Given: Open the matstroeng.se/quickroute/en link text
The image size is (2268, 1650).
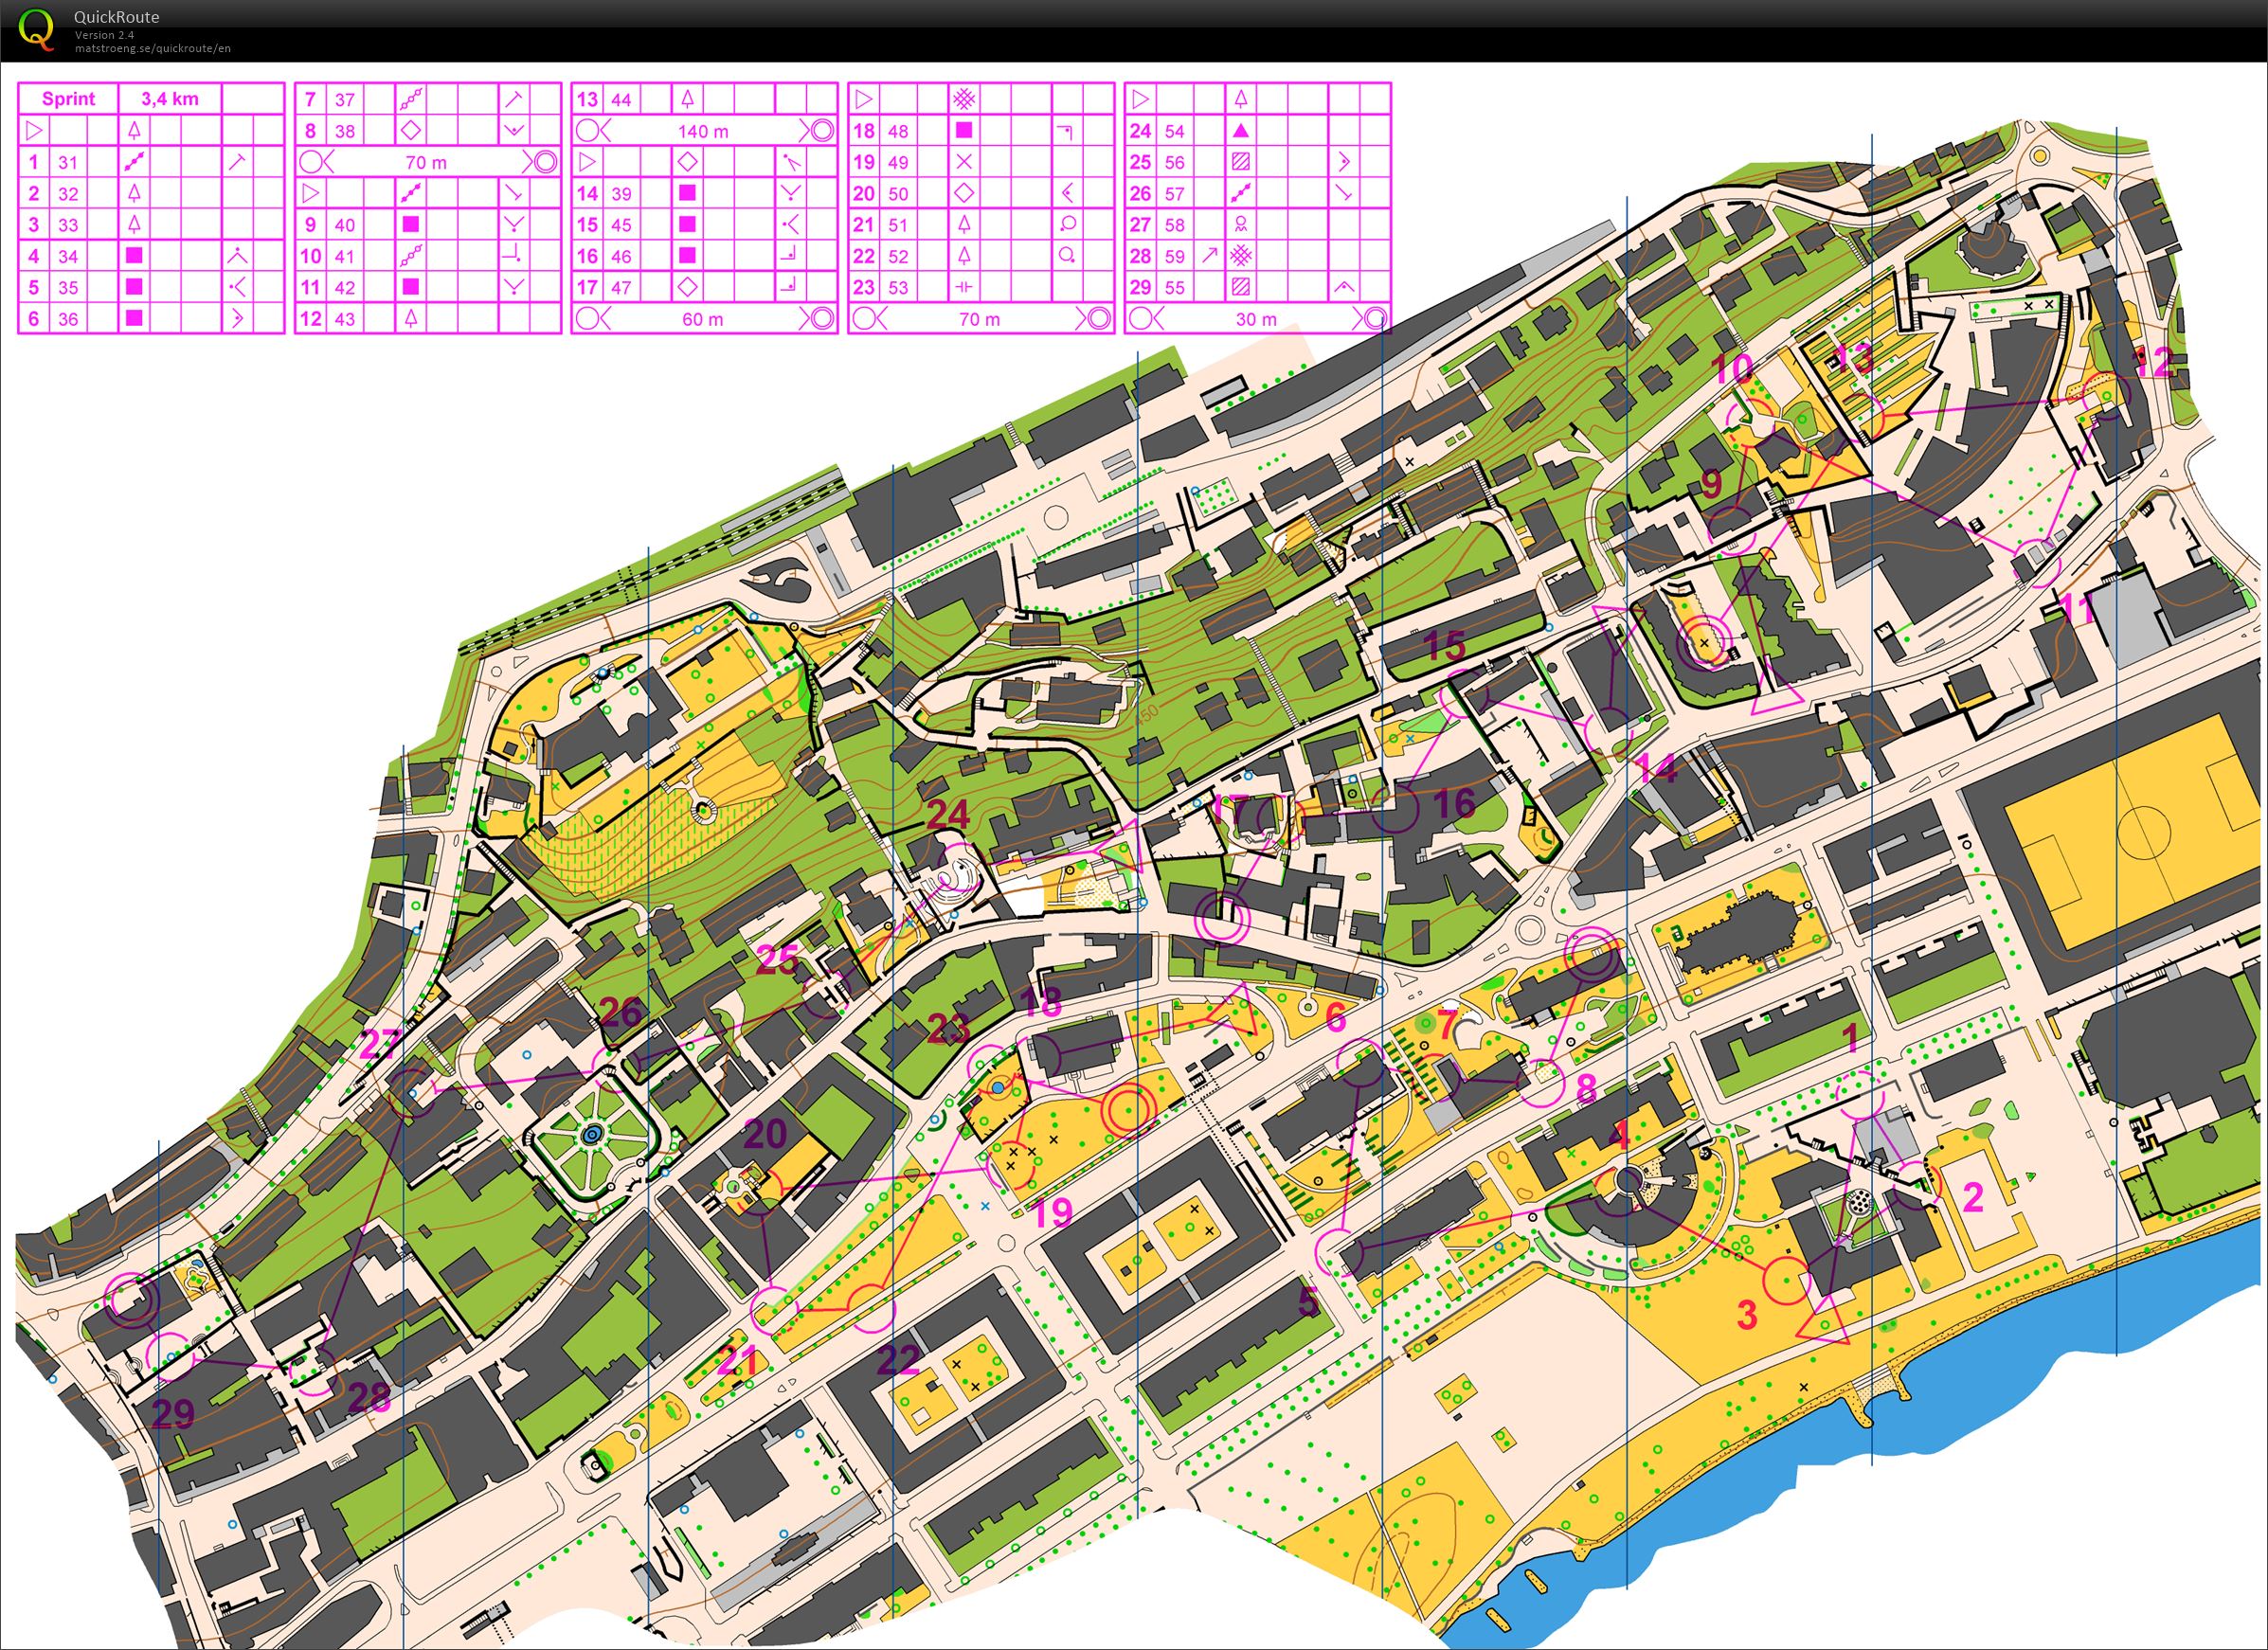Looking at the screenshot, I should point(153,48).
